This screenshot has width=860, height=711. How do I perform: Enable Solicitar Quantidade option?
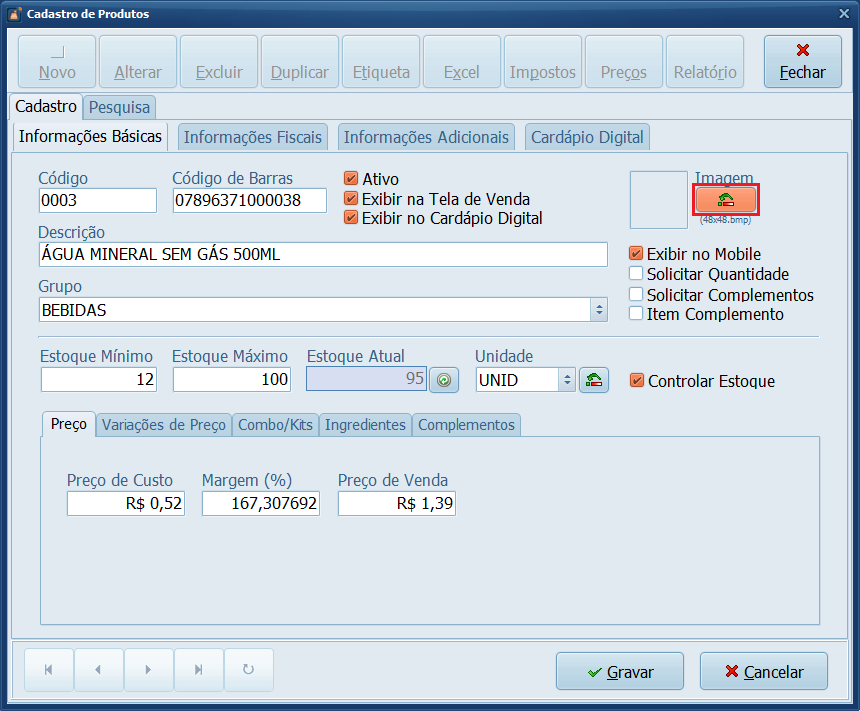pyautogui.click(x=636, y=274)
